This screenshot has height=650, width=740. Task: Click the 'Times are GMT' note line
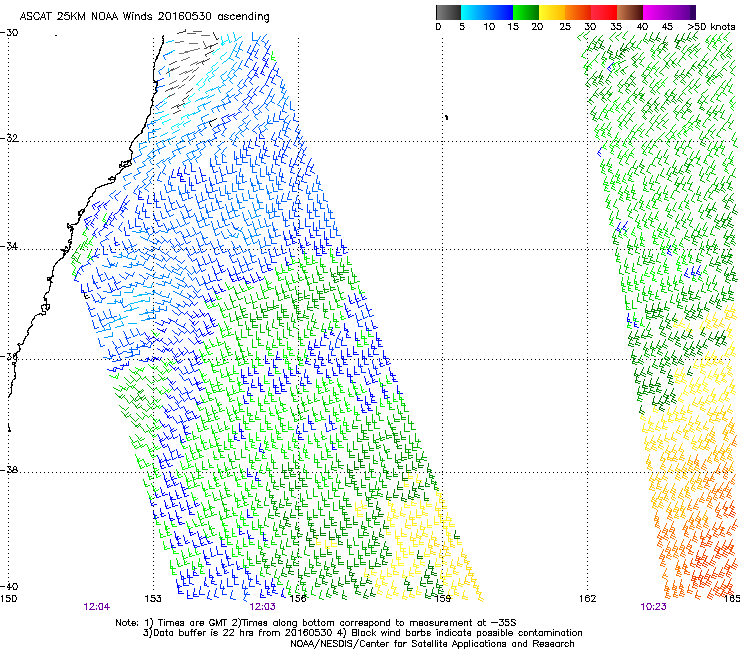coord(316,623)
